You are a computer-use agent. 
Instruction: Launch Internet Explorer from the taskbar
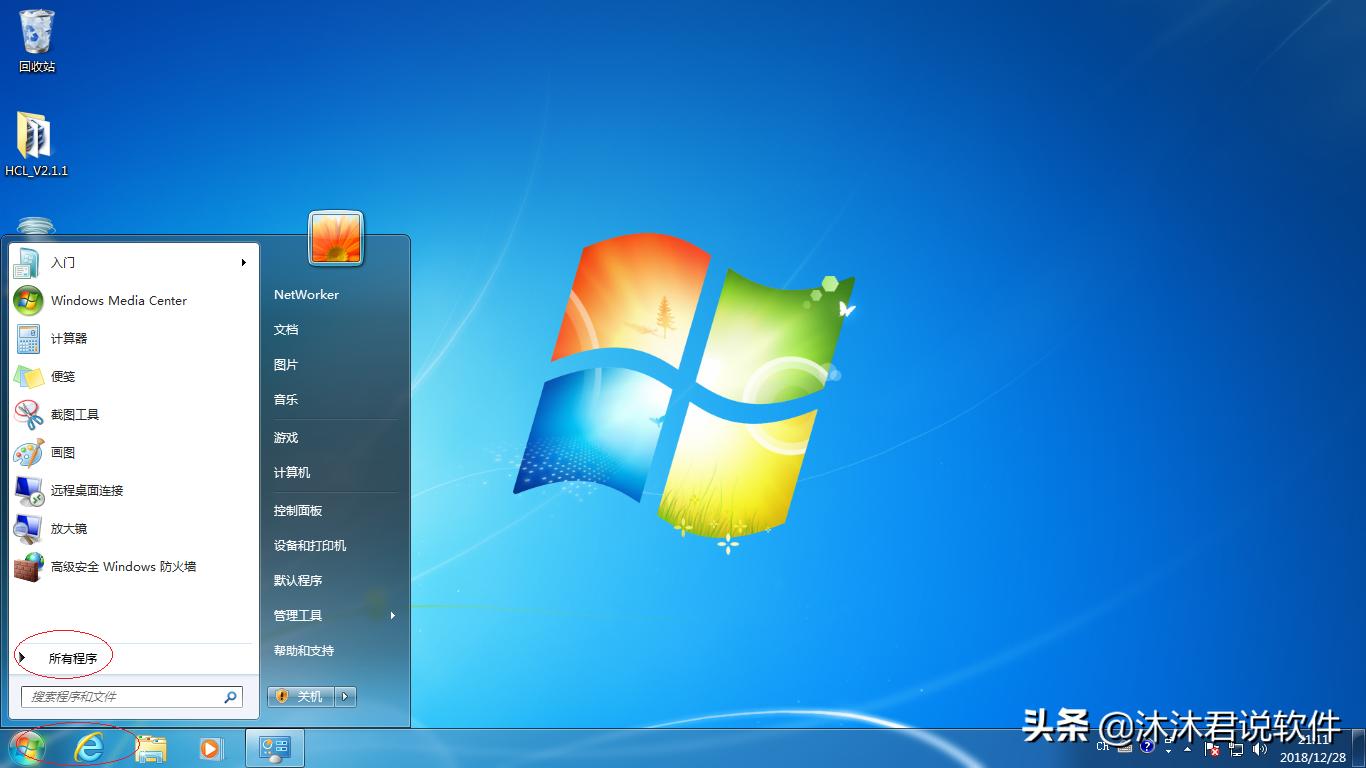pyautogui.click(x=88, y=747)
